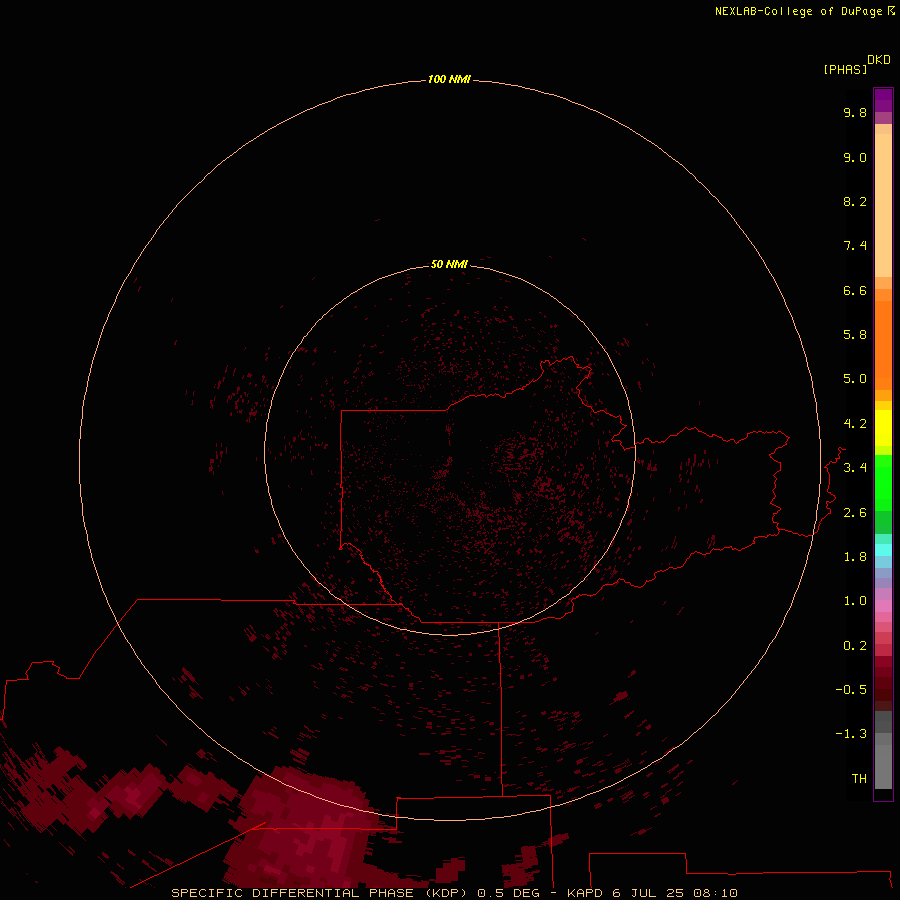Select the 7.4 value on the color scale
Viewport: 900px width, 900px height.
pos(855,246)
